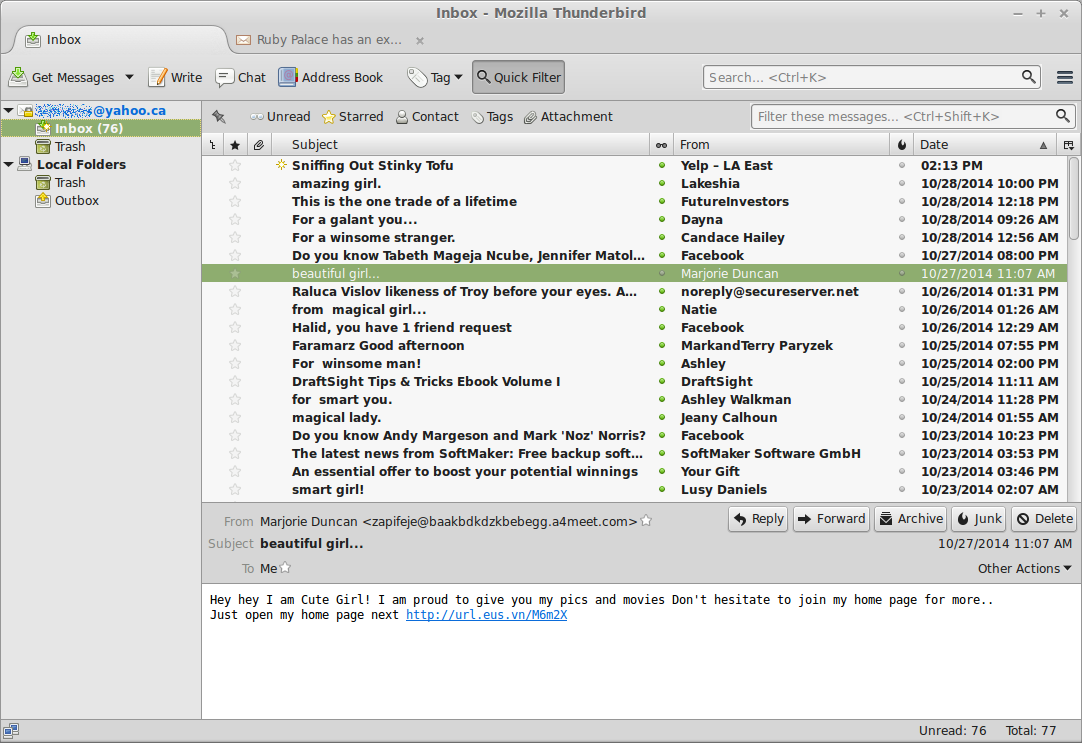The height and width of the screenshot is (743, 1082).
Task: Click the quick filter magnifier icon
Action: tap(1063, 116)
